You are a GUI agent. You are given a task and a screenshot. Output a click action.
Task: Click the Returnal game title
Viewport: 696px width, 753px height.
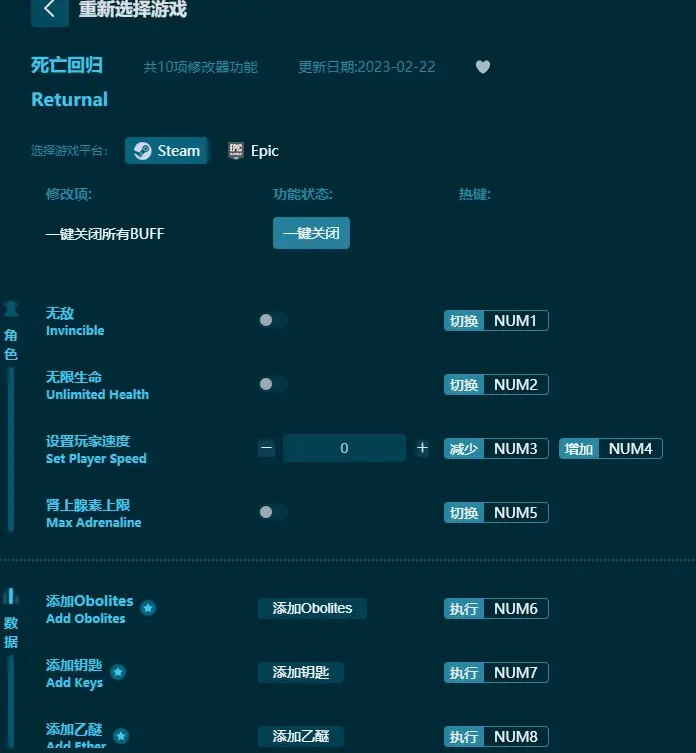tap(70, 99)
